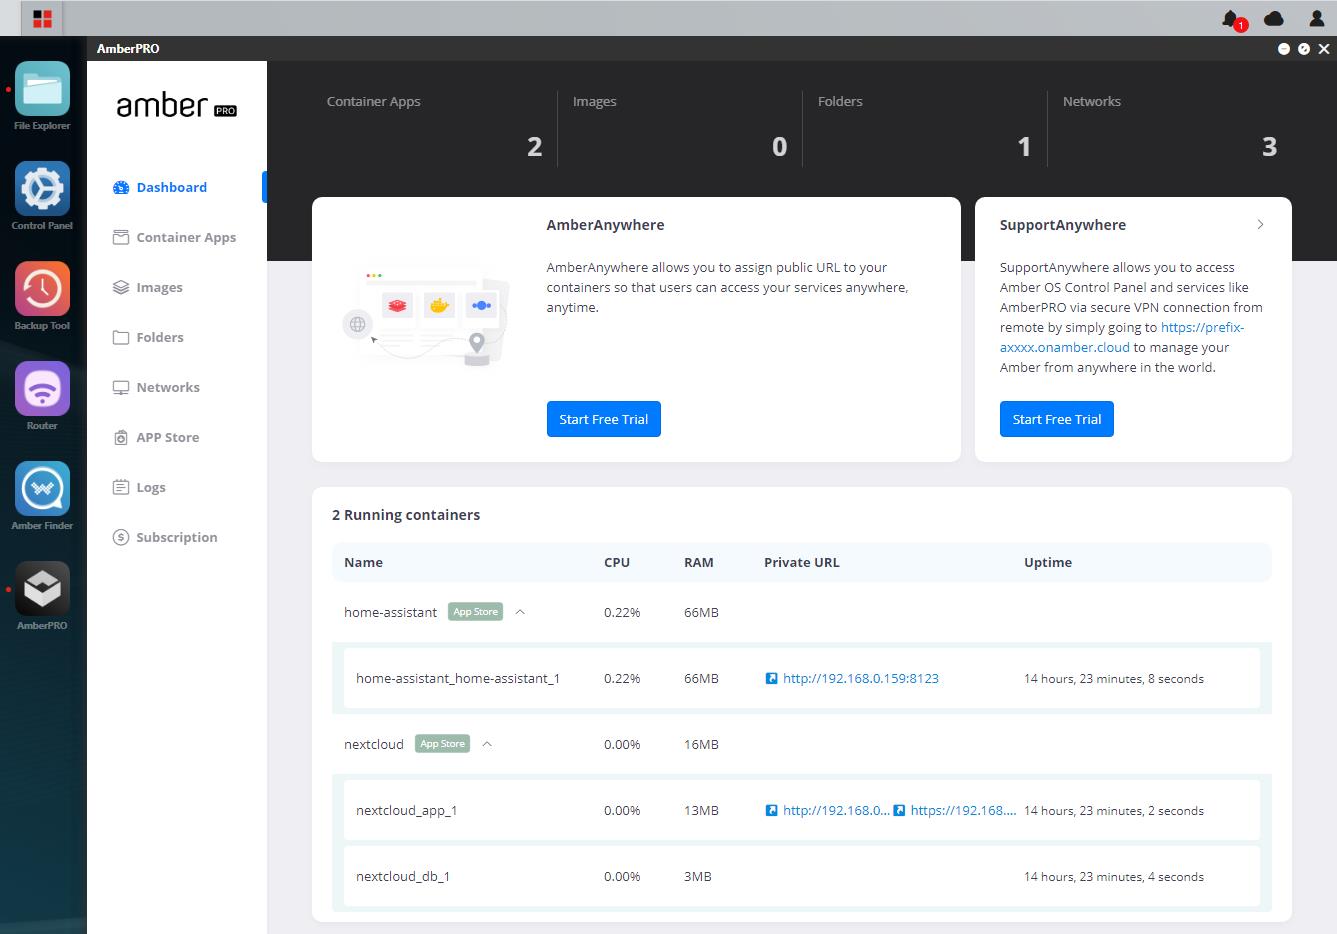Click the red start menu grid icon

pyautogui.click(x=42, y=18)
